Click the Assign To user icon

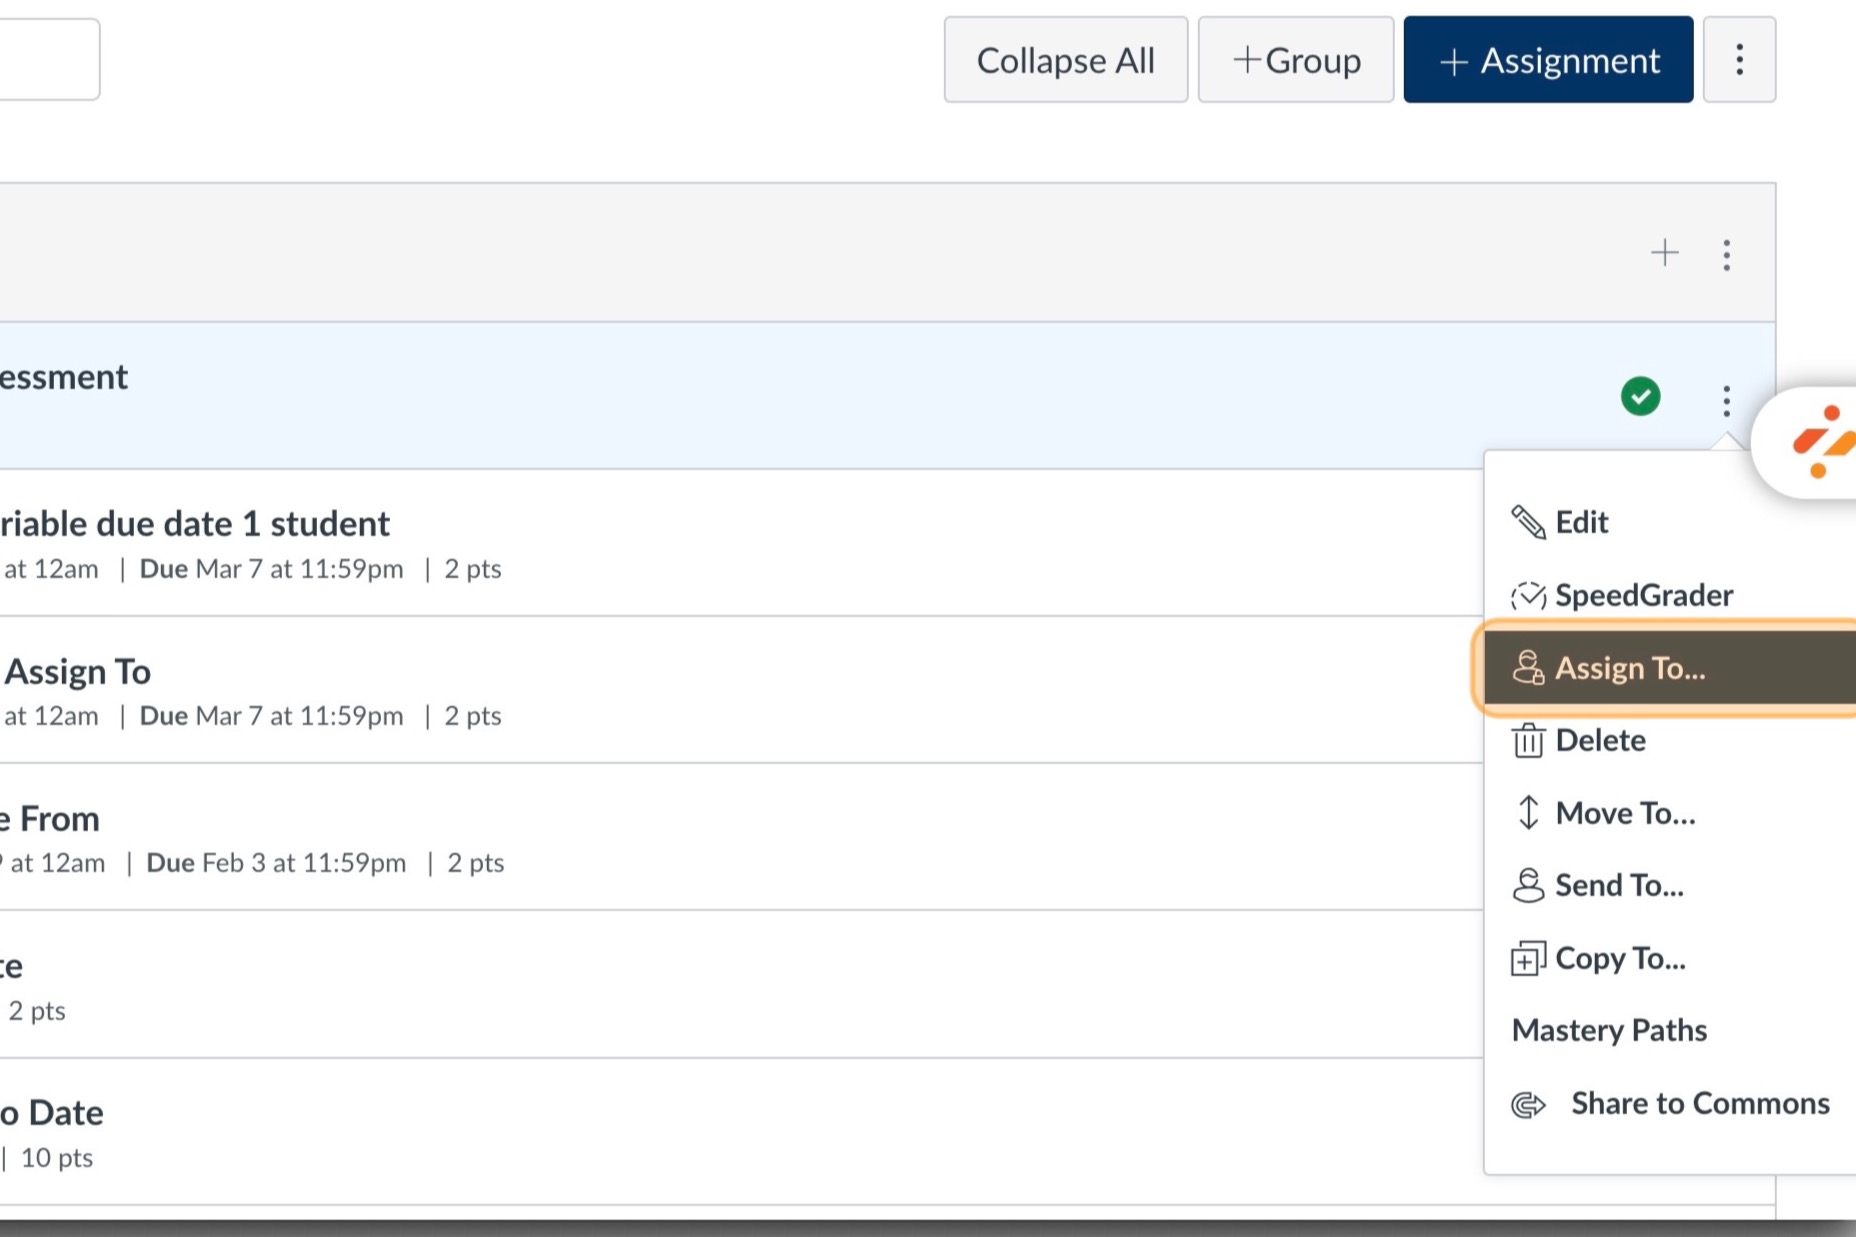(1527, 668)
